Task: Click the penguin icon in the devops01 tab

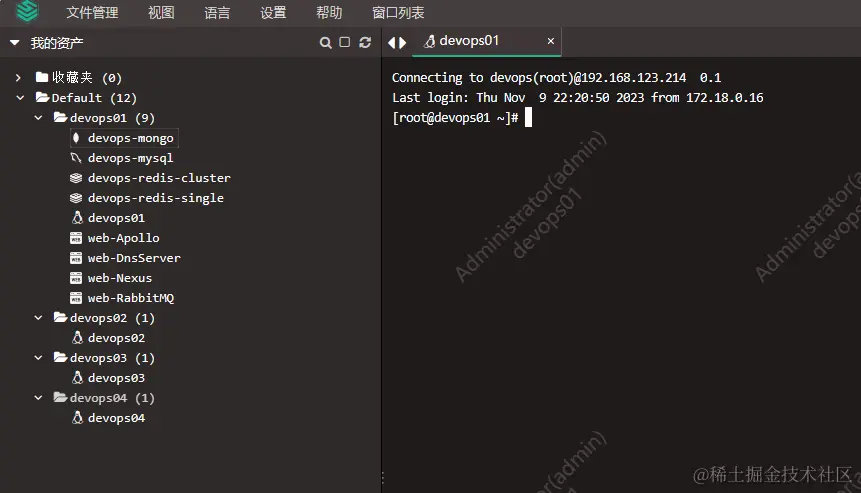Action: pyautogui.click(x=430, y=41)
